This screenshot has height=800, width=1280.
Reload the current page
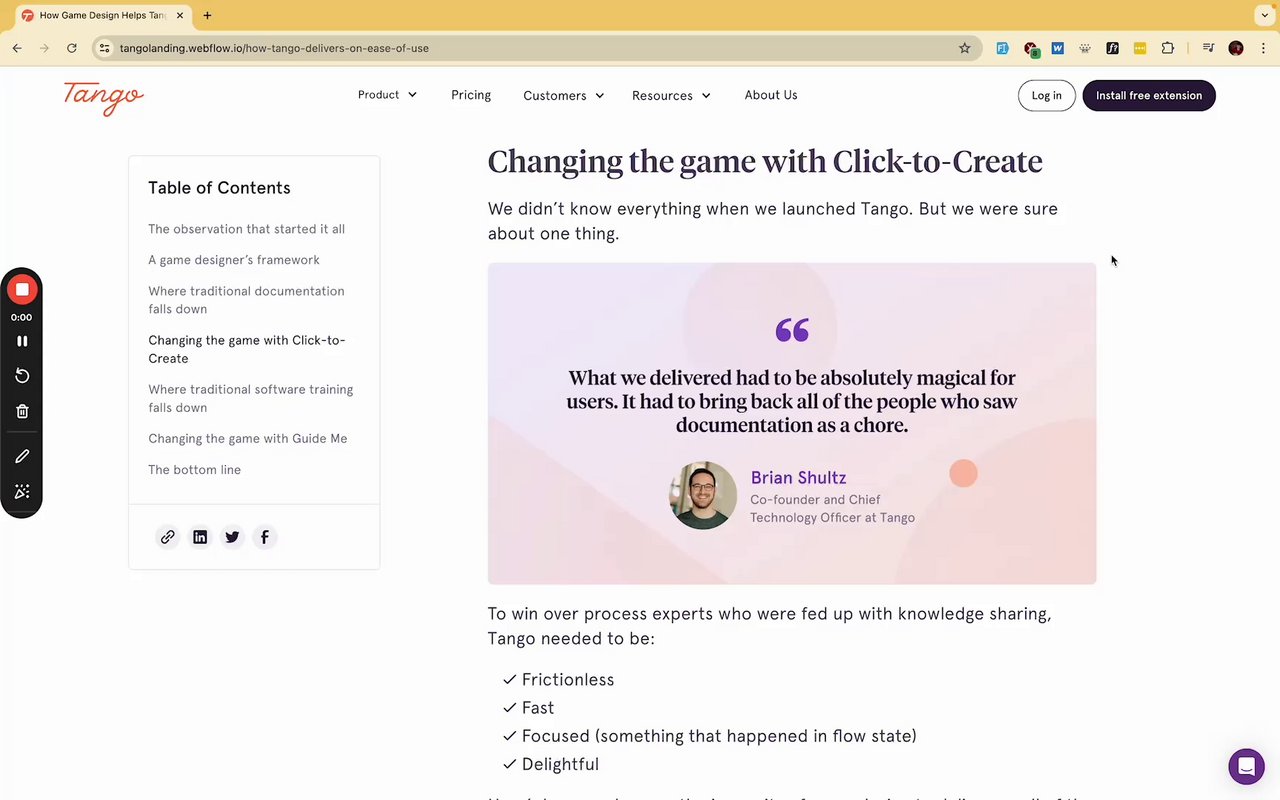(72, 48)
